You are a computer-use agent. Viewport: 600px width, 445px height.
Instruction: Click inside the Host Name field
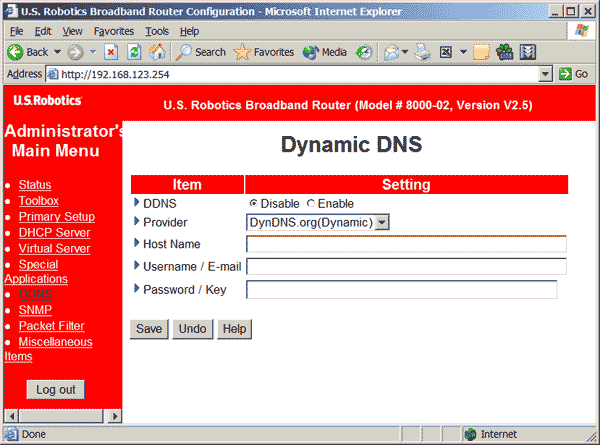[406, 244]
